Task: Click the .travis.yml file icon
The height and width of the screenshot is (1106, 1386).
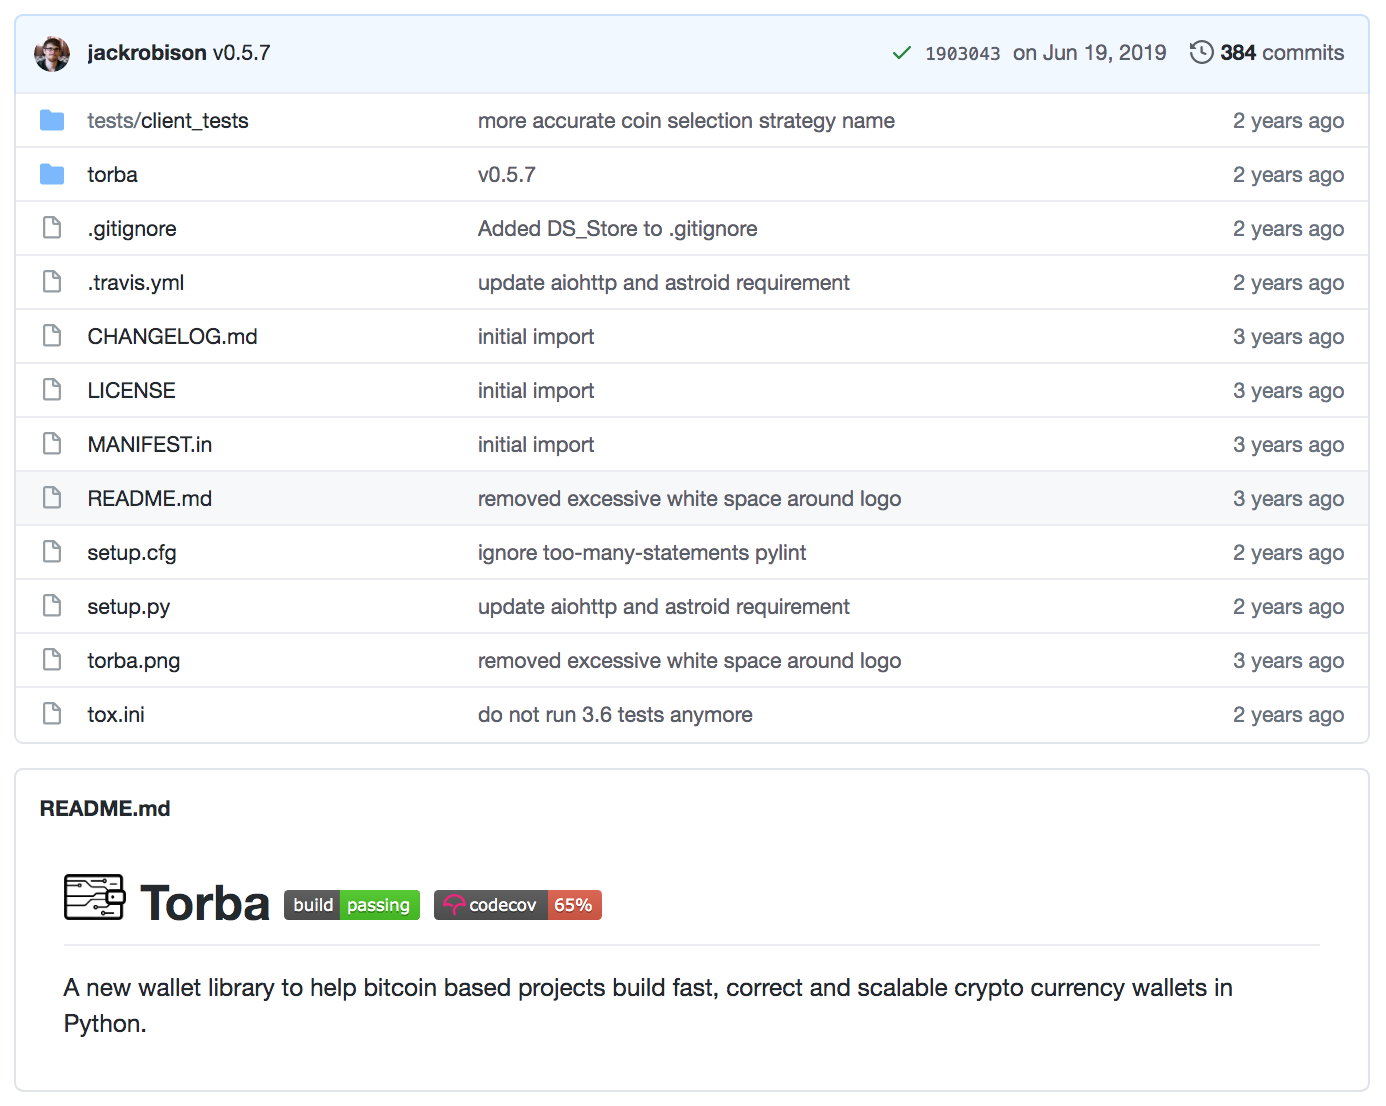Action: point(52,282)
